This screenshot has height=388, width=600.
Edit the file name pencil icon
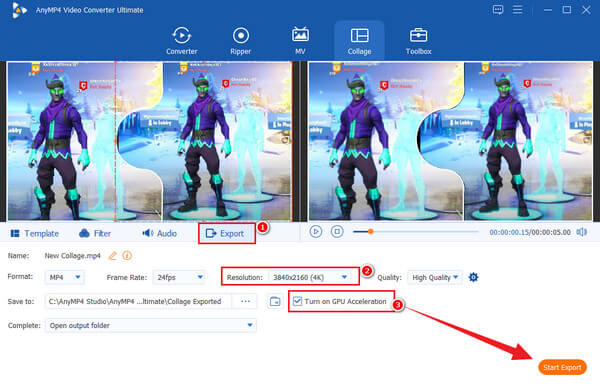click(112, 256)
